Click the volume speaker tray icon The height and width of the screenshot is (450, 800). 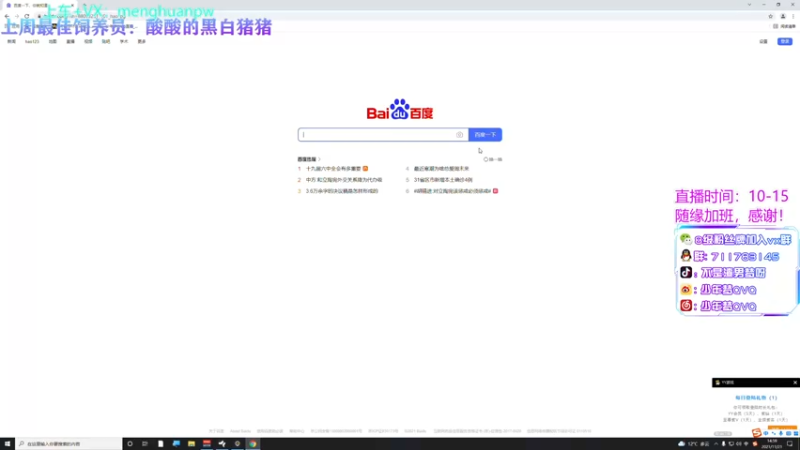tap(739, 444)
